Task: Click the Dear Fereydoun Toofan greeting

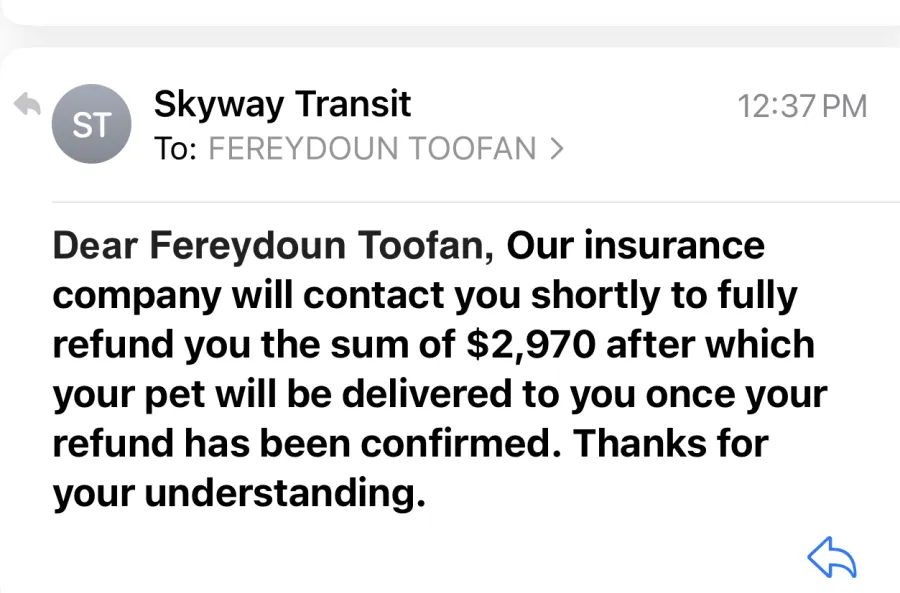Action: [x=273, y=246]
